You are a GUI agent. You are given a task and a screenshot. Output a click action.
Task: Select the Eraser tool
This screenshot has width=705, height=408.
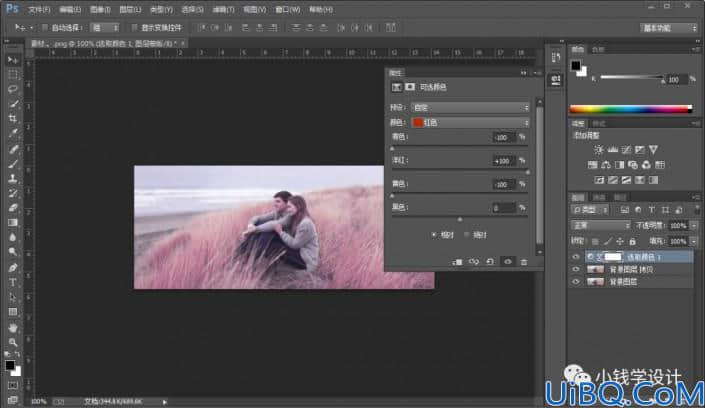click(x=13, y=208)
